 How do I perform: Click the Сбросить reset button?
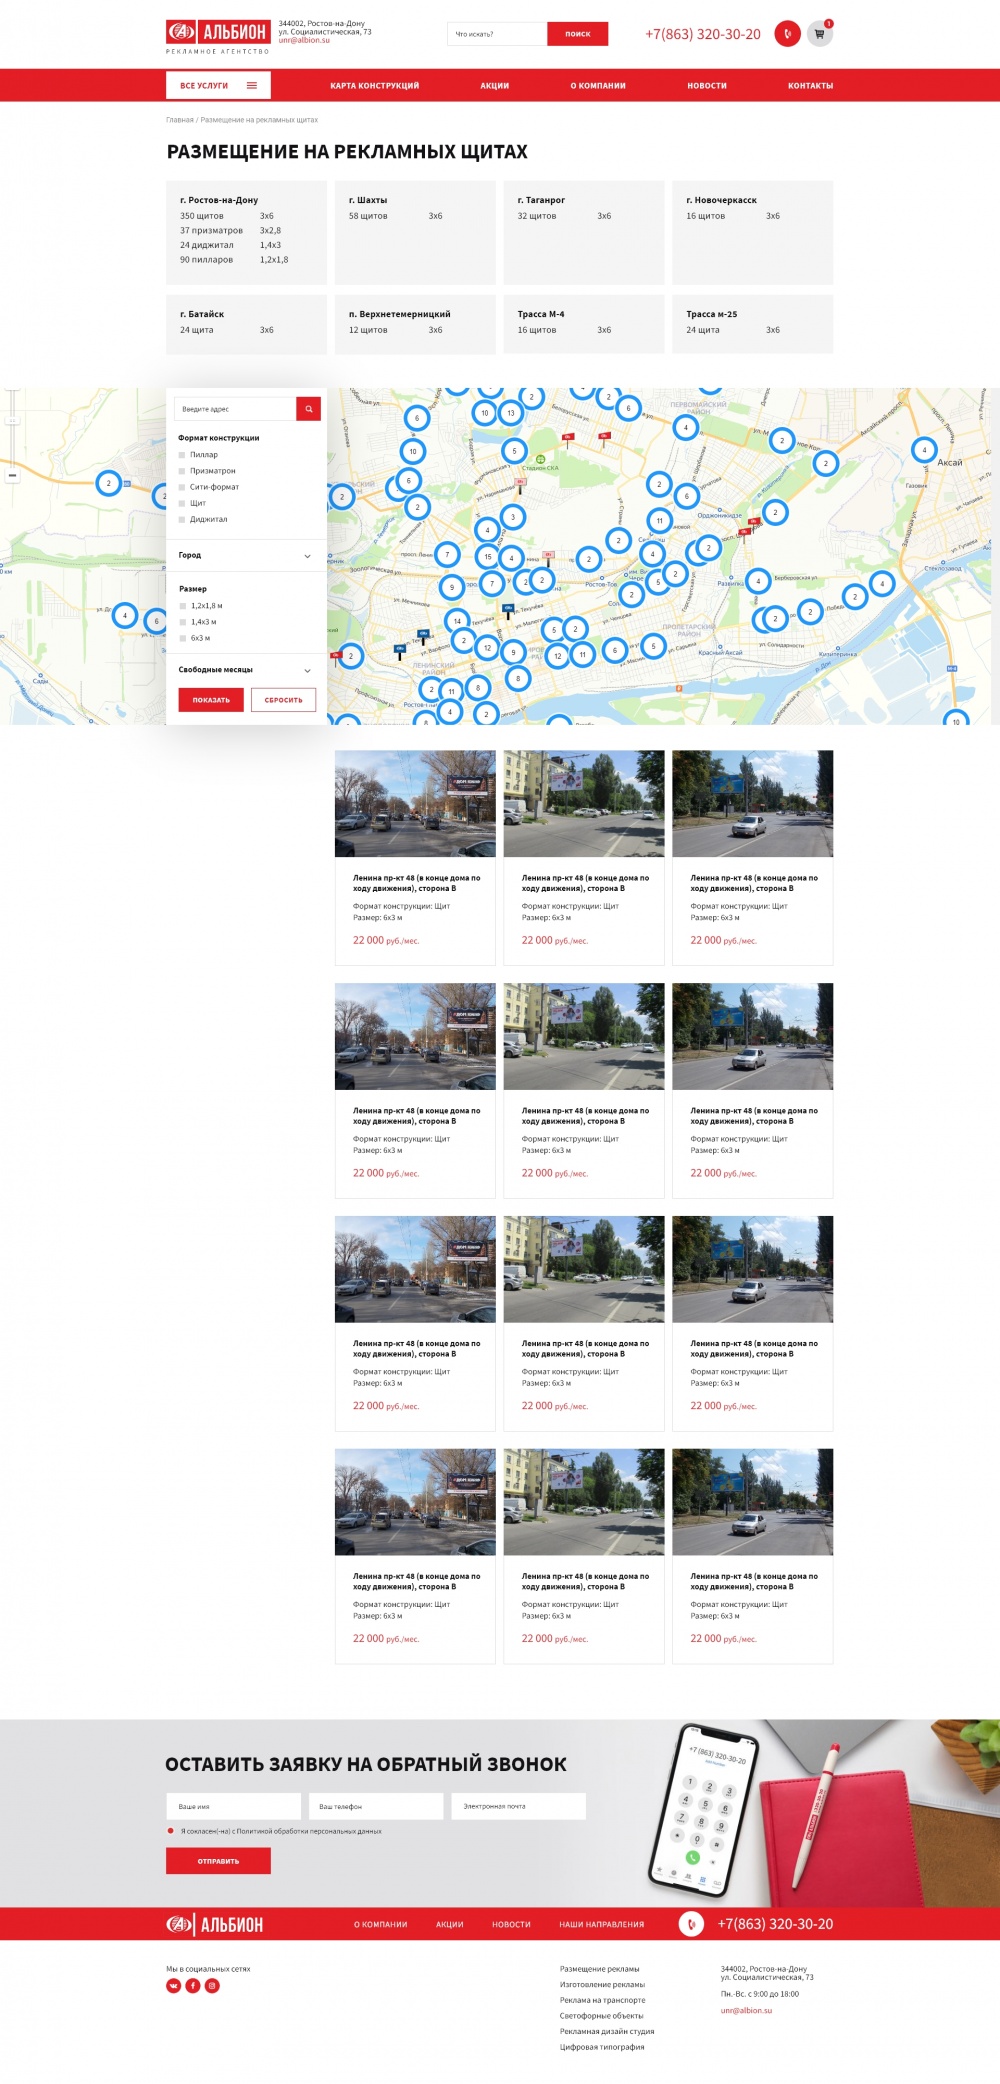tap(283, 700)
